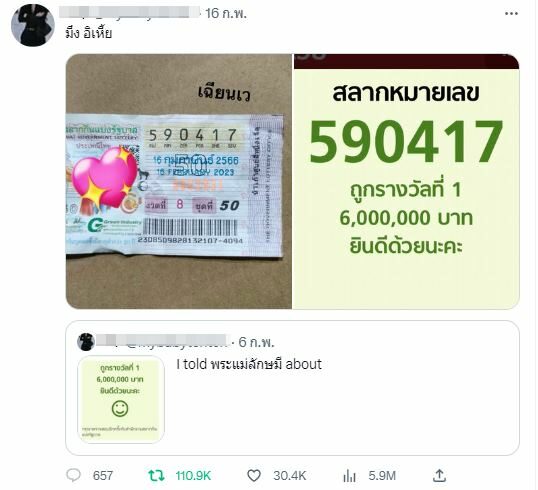Image resolution: width=538 pixels, height=490 pixels.
Task: Click the 16 ก.พ. tweet date
Action: (x=226, y=14)
